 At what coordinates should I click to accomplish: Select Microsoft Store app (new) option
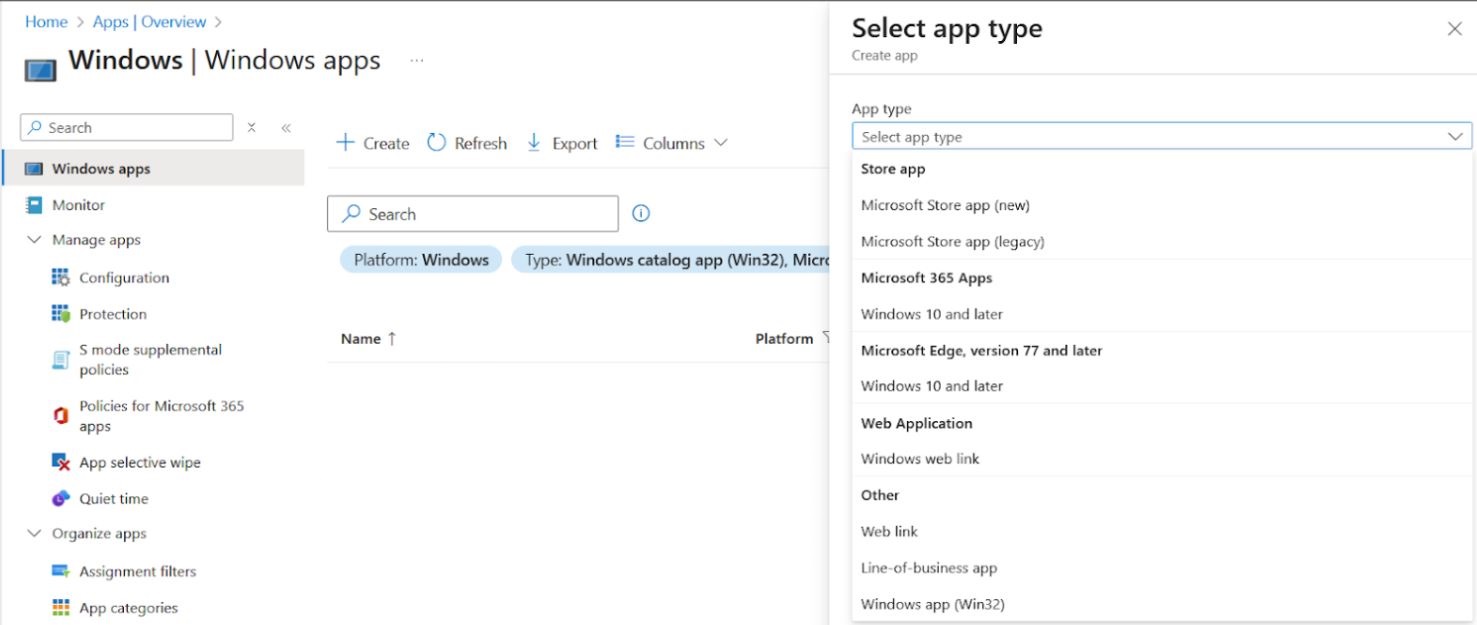(945, 205)
